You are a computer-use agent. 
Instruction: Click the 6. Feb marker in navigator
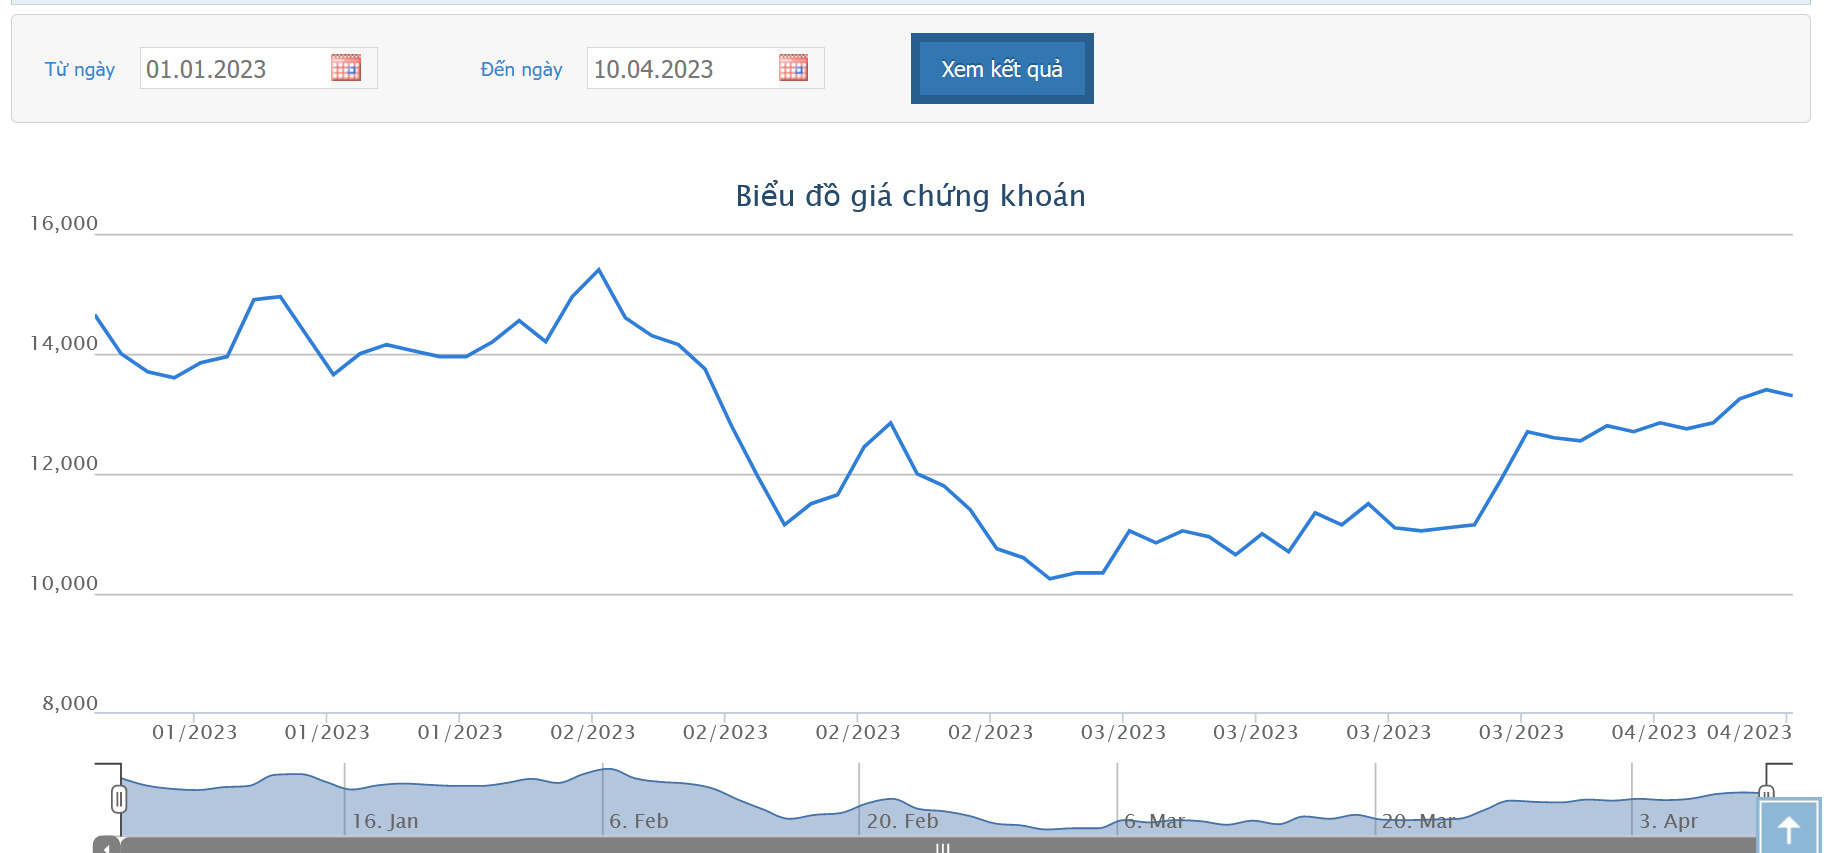(x=639, y=821)
